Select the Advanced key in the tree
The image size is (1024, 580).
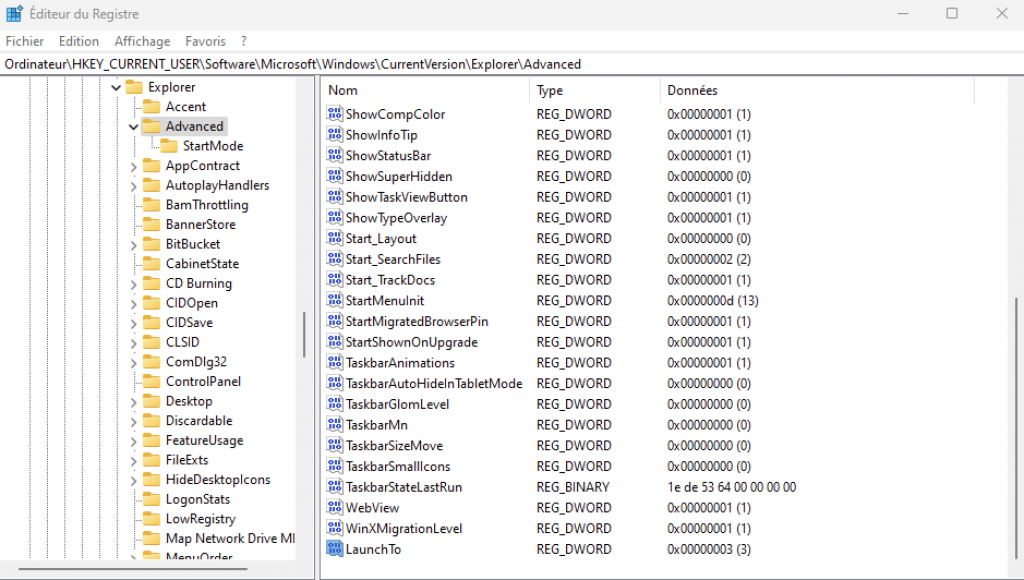click(x=194, y=126)
